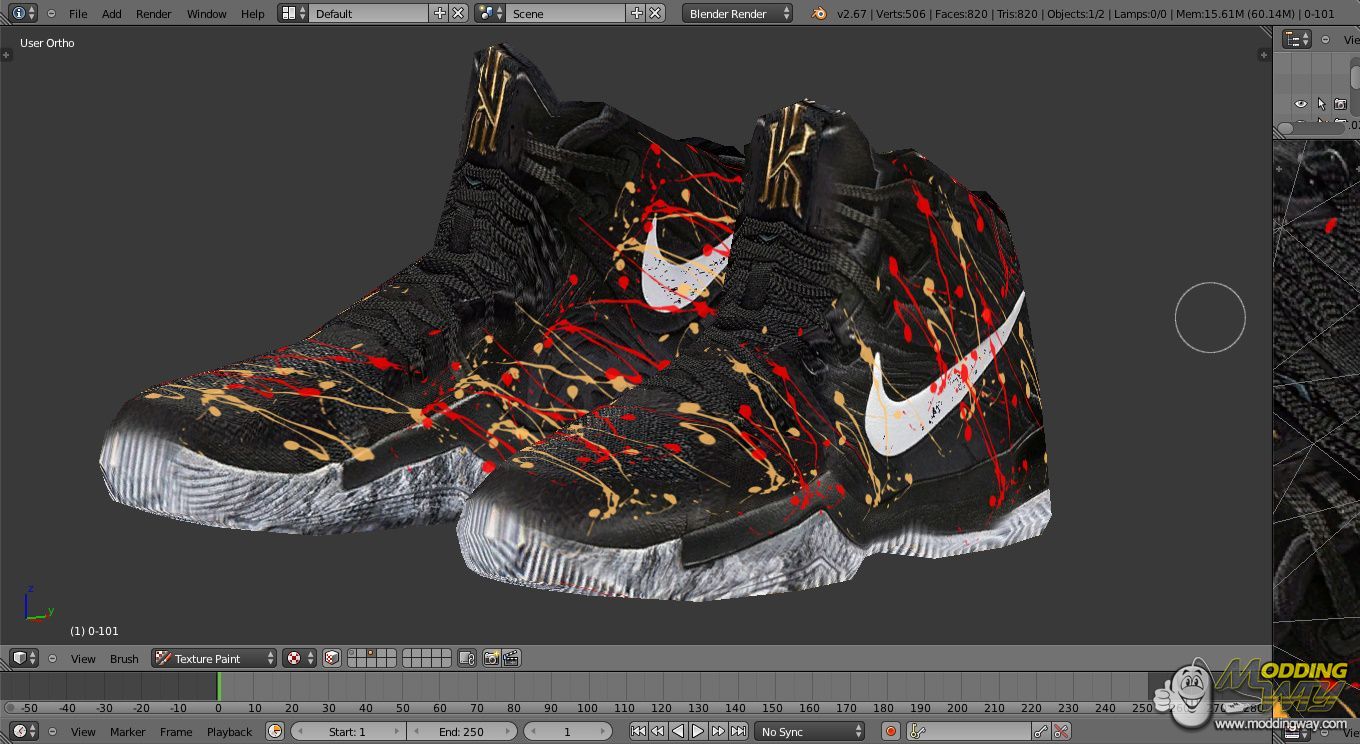This screenshot has height=744, width=1360.
Task: Enable automatic keyframe record button
Action: 890,732
